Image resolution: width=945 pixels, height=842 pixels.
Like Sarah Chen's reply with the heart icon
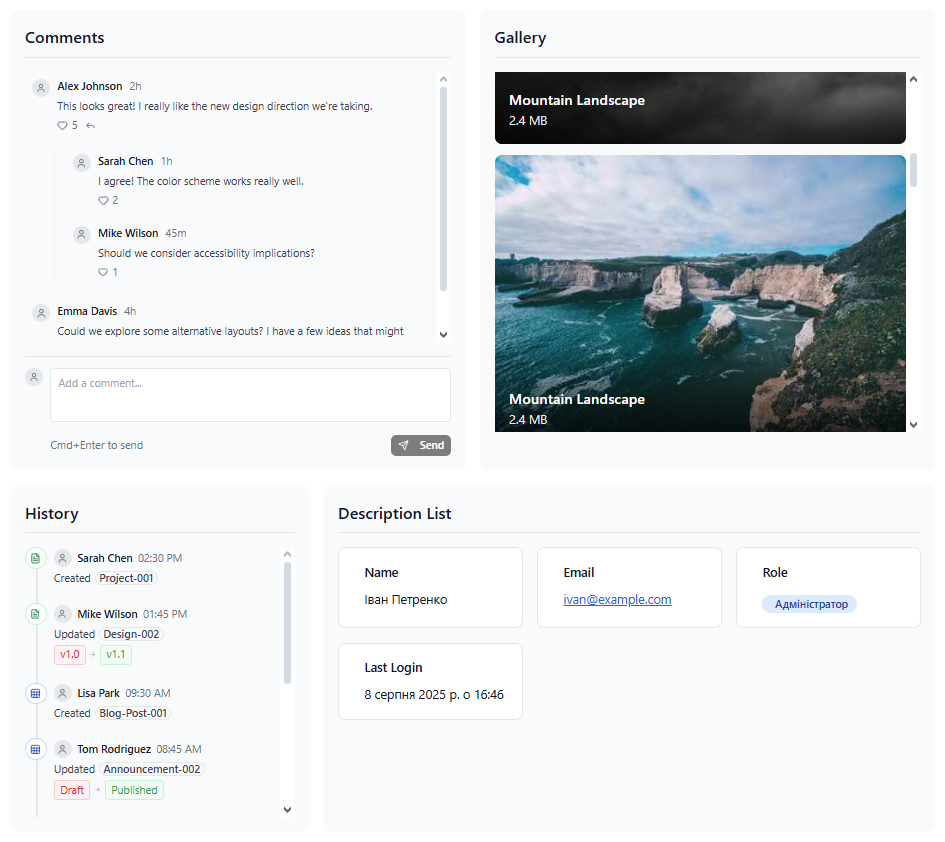pos(103,200)
